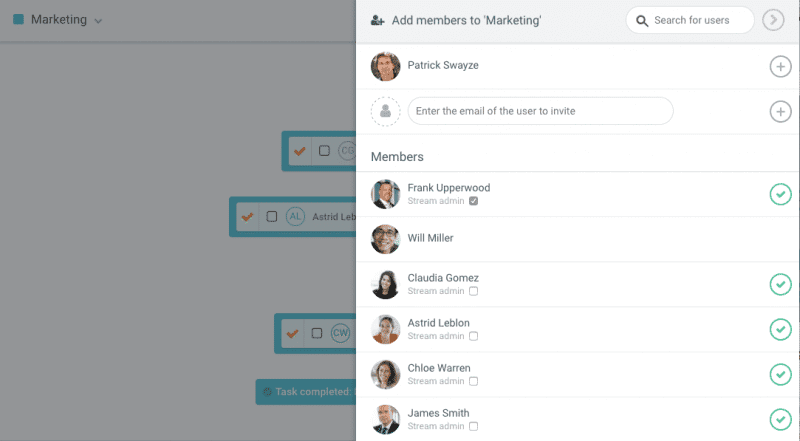
Task: Uncheck Stream admin for Frank Upperwood
Action: 474,201
